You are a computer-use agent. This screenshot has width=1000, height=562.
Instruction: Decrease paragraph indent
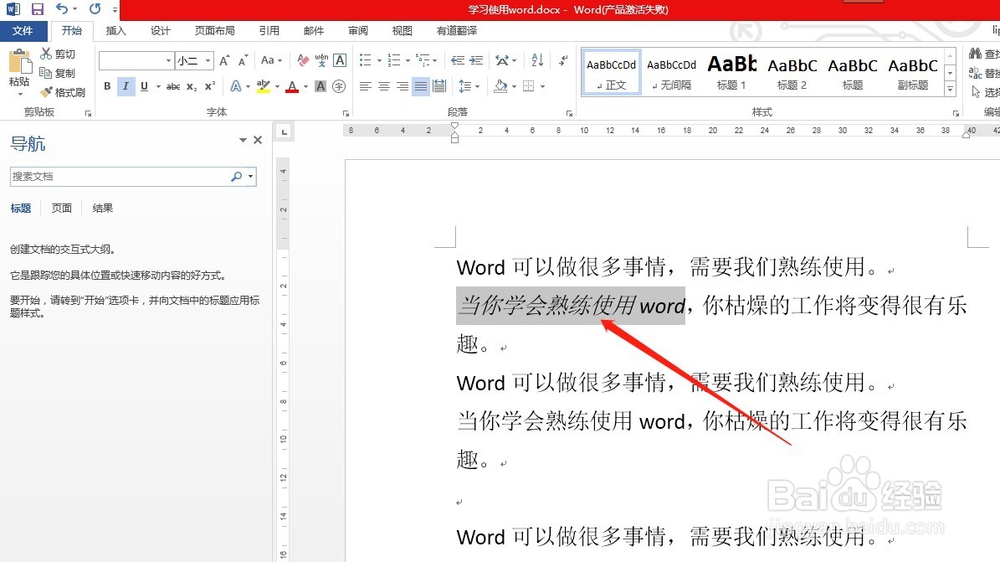click(457, 61)
